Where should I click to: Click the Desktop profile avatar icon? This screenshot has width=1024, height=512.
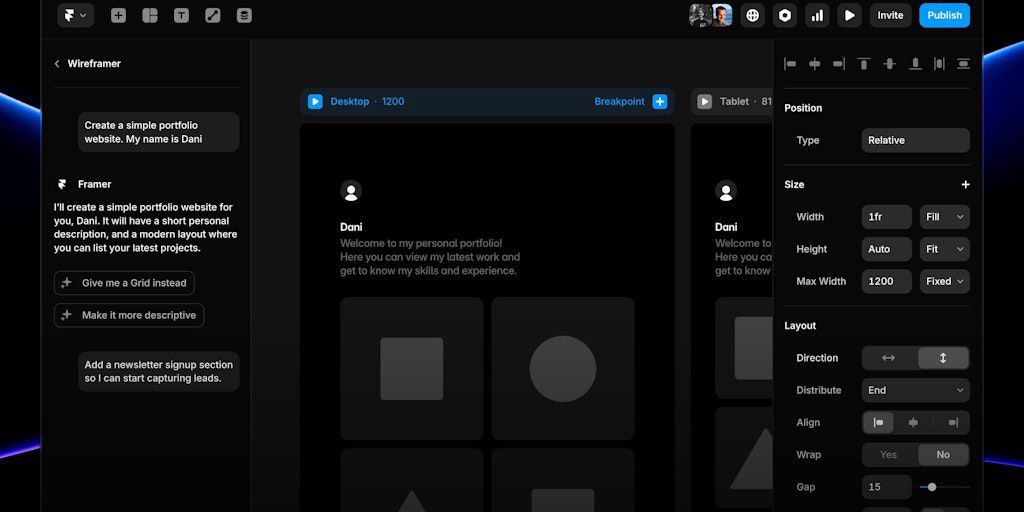click(x=351, y=191)
